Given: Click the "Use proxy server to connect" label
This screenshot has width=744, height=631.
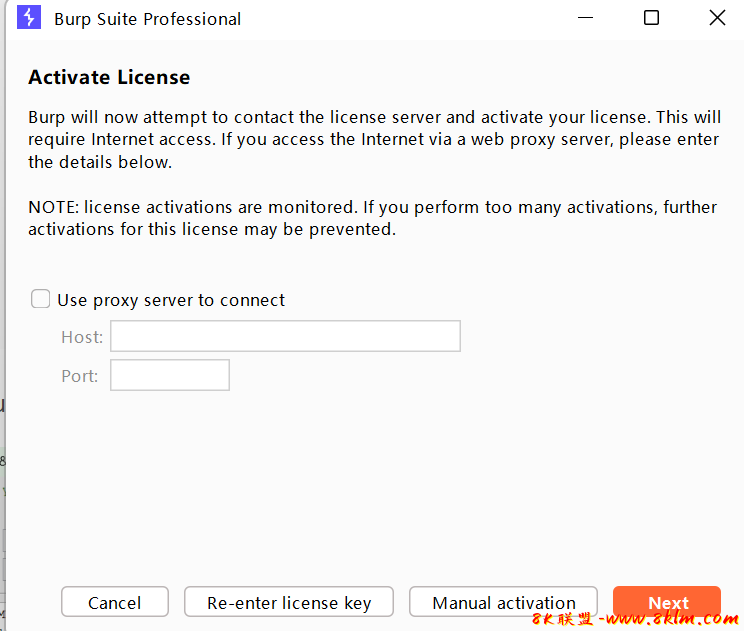Looking at the screenshot, I should coord(171,300).
